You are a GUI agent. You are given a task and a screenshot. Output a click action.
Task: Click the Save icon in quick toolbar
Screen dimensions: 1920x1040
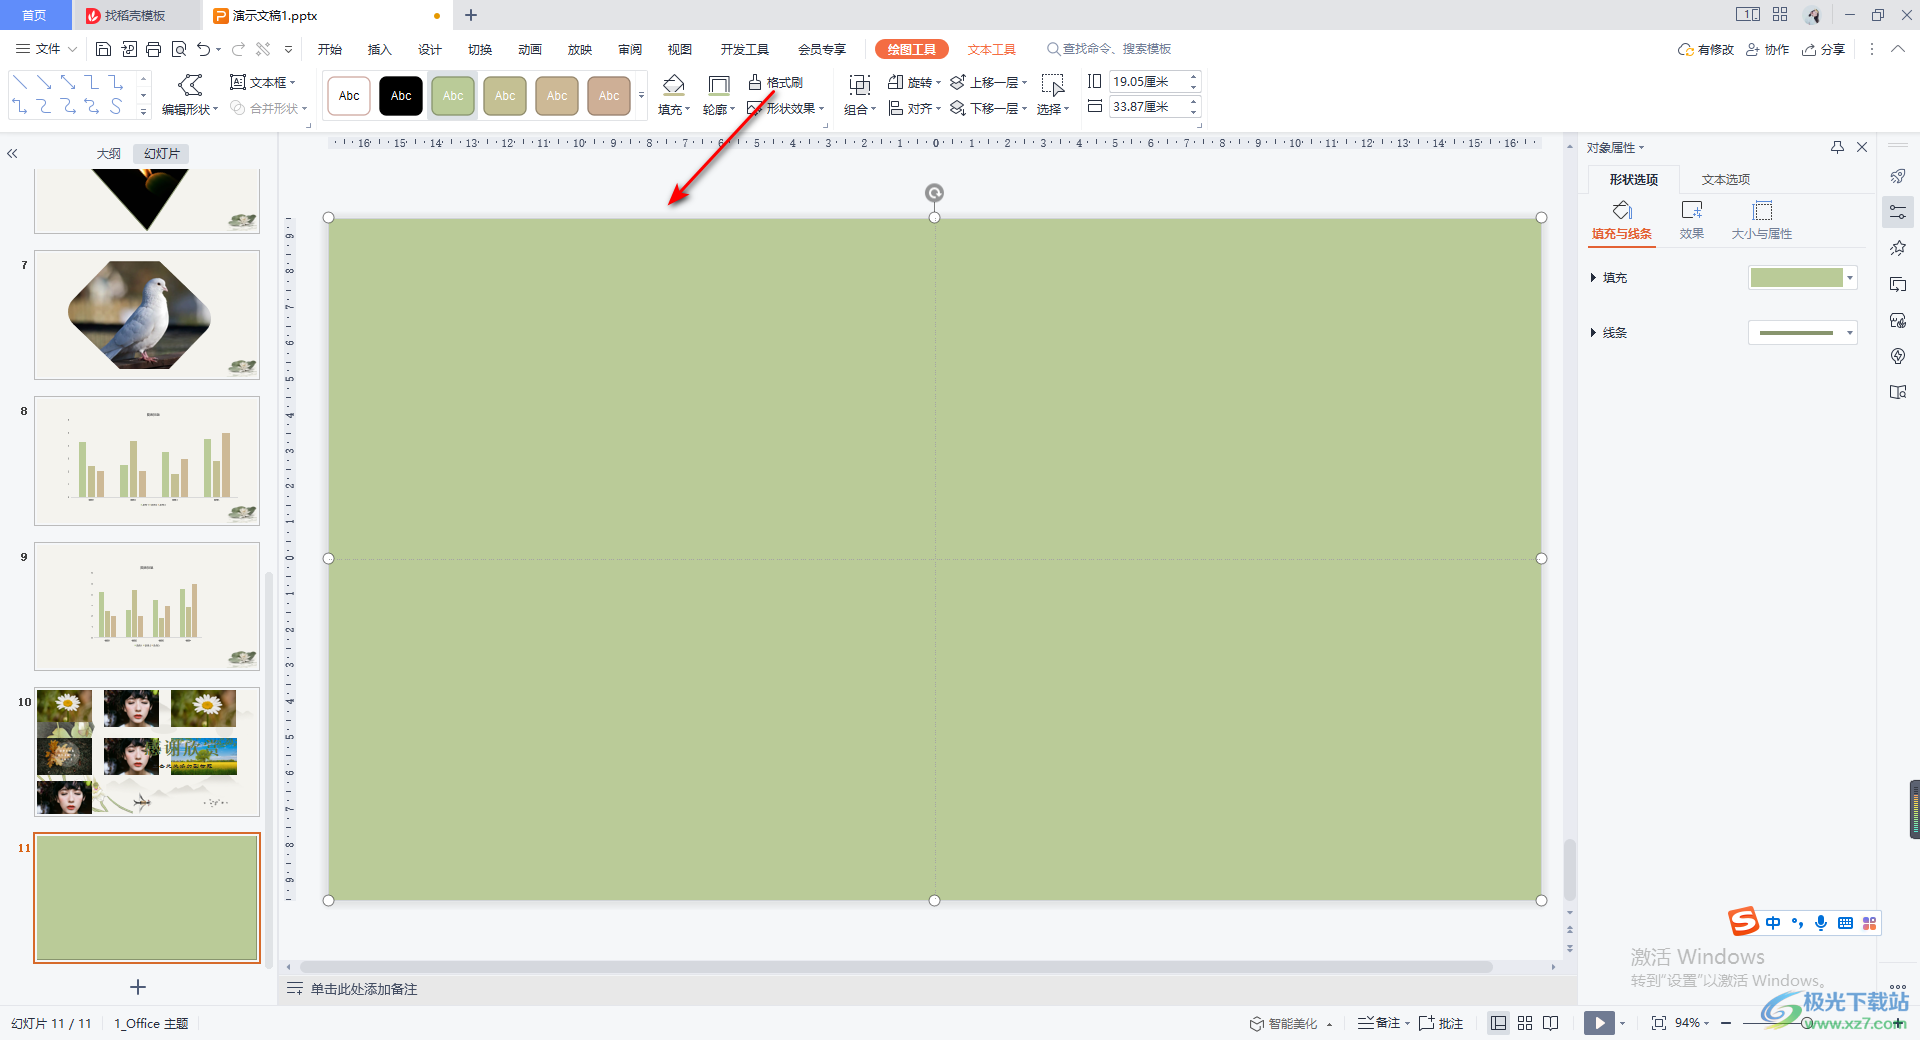[103, 49]
